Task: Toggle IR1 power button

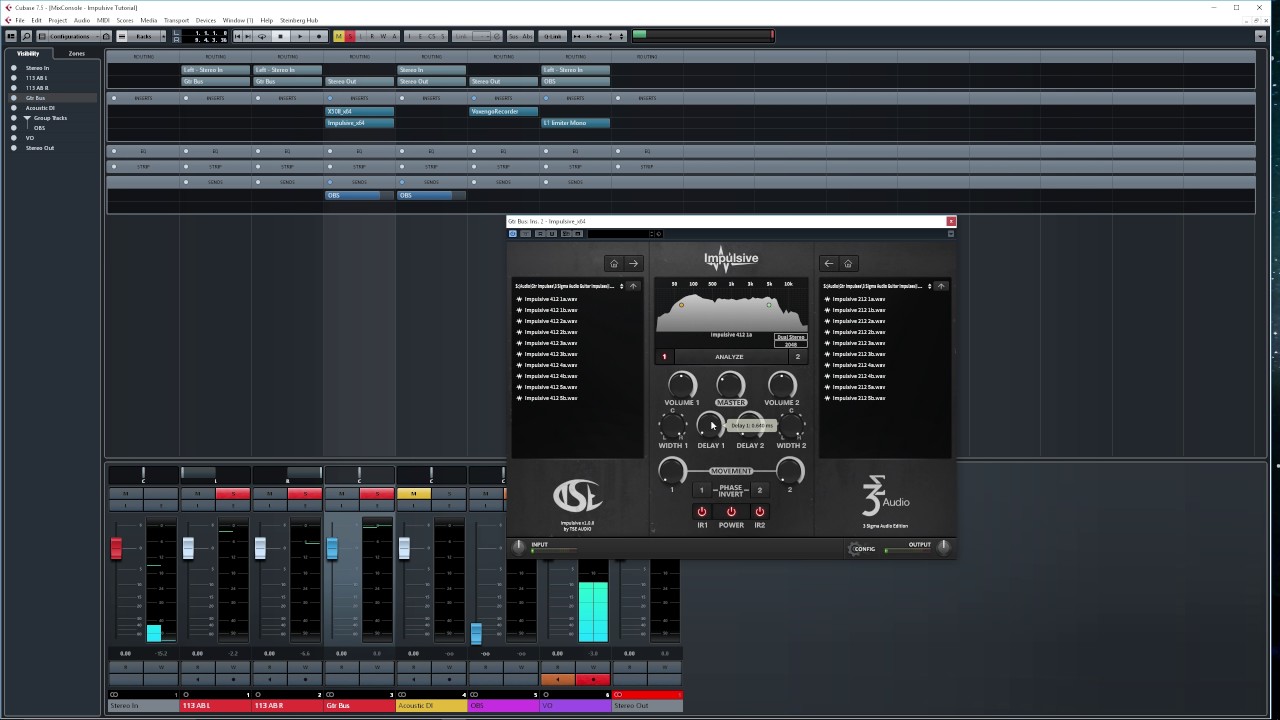Action: [702, 512]
